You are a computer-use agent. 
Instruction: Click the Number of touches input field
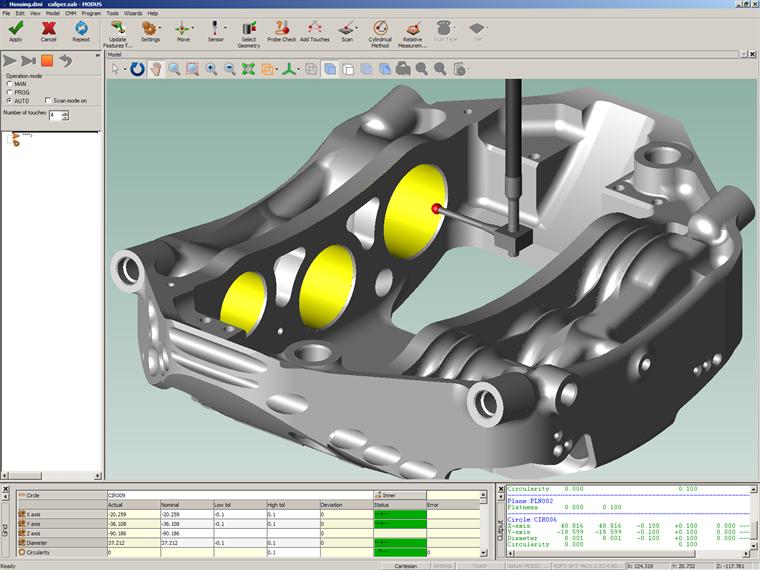coord(54,115)
